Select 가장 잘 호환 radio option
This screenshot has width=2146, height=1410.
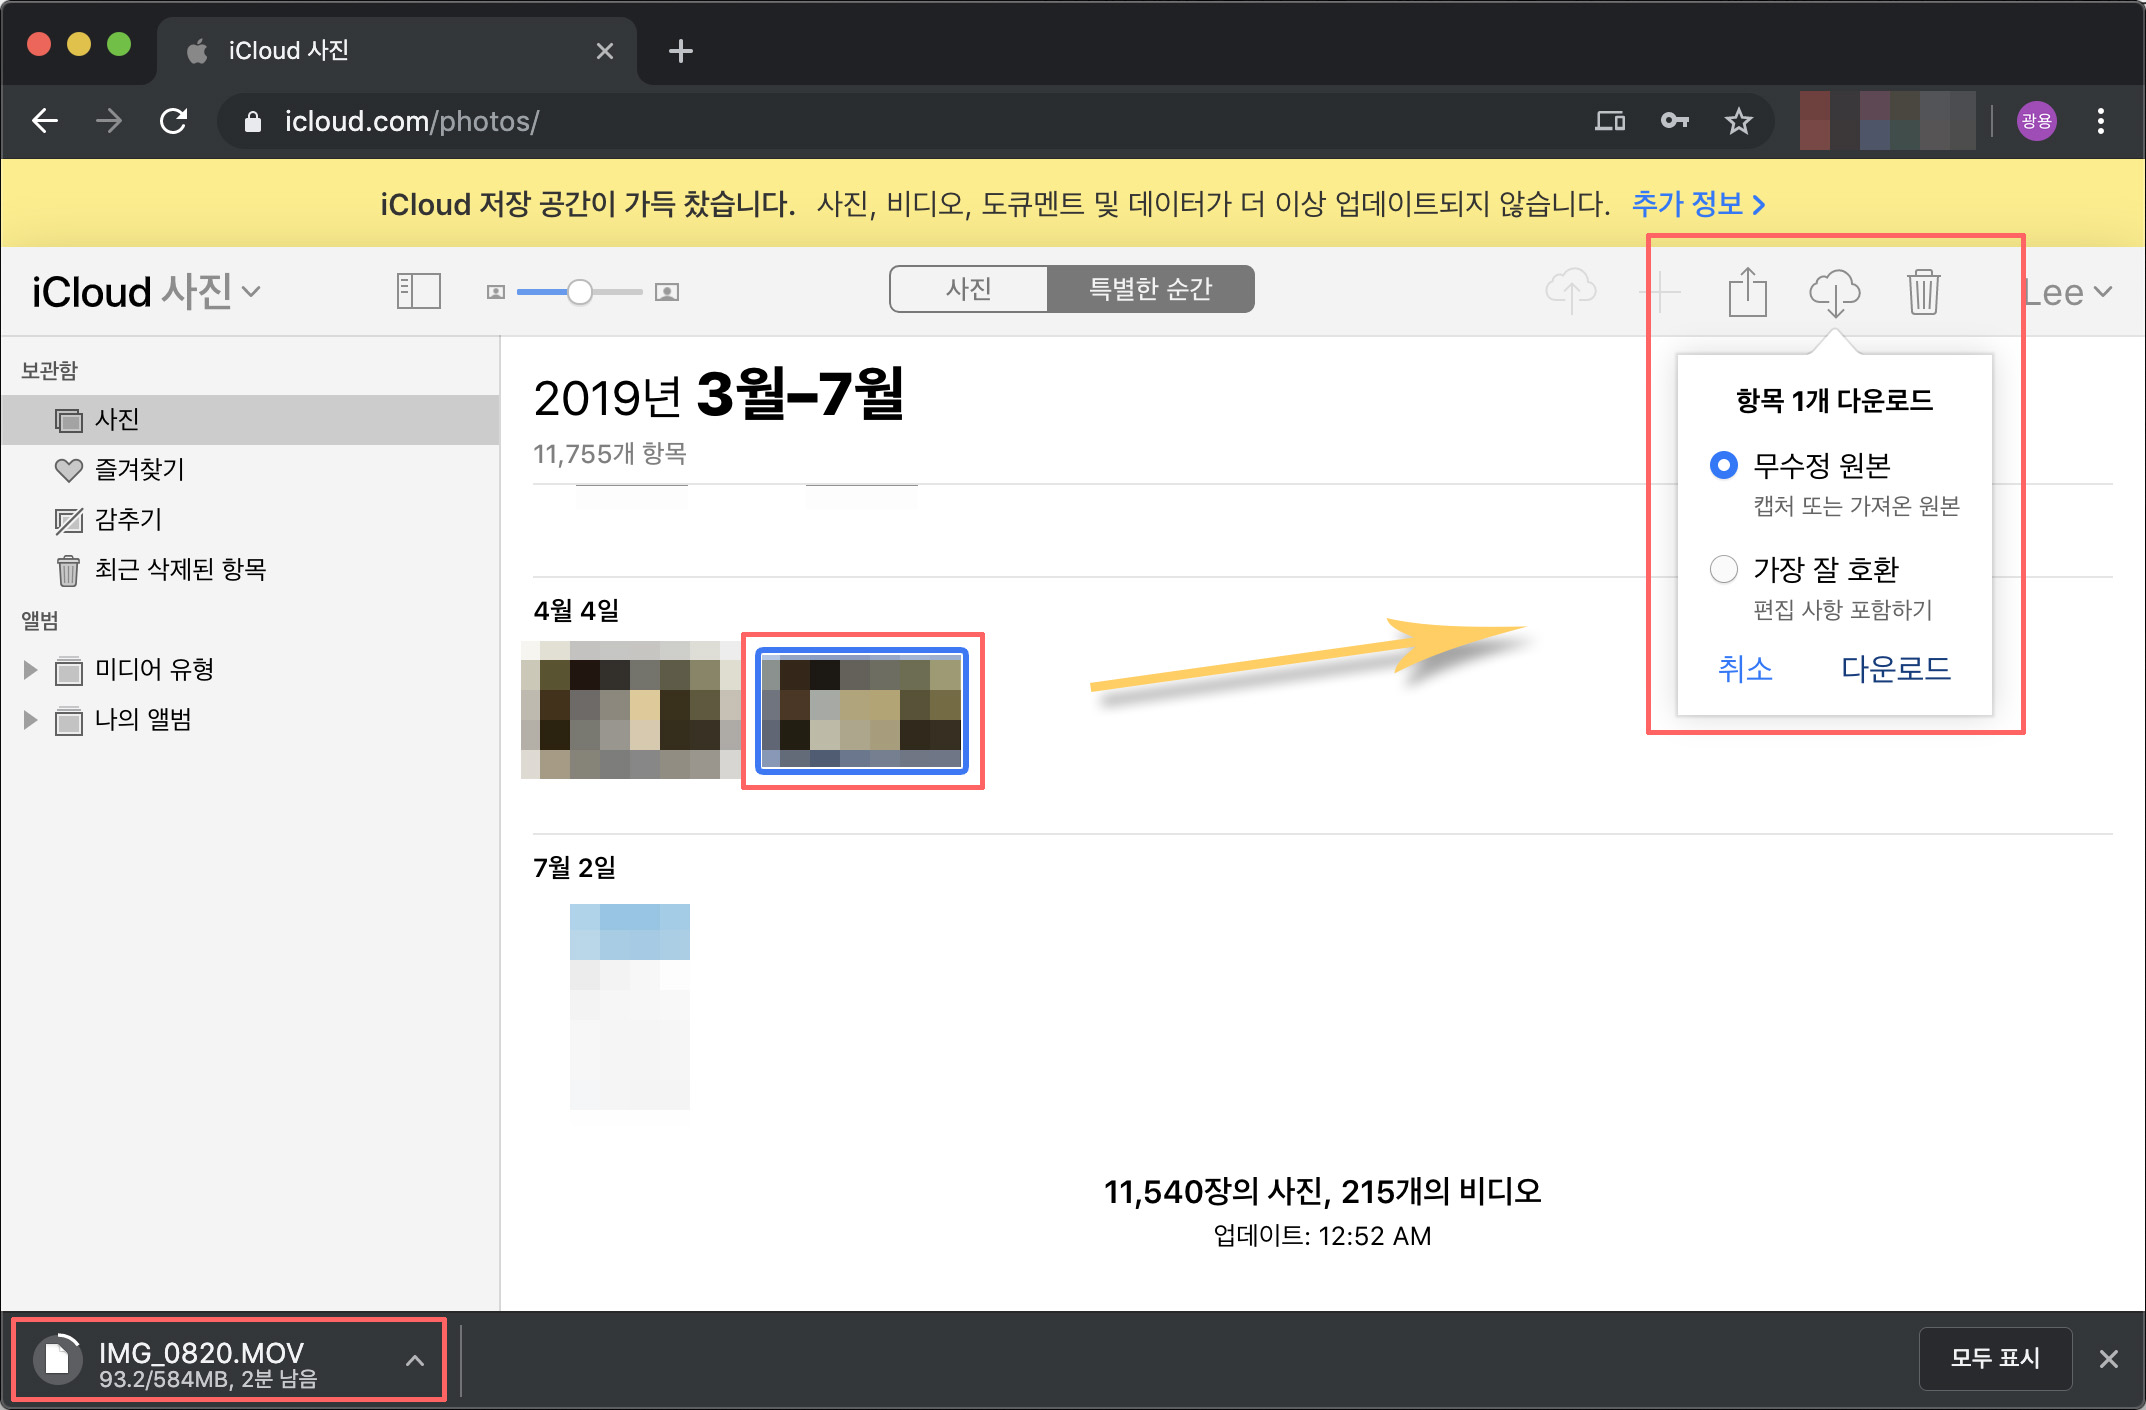point(1723,569)
